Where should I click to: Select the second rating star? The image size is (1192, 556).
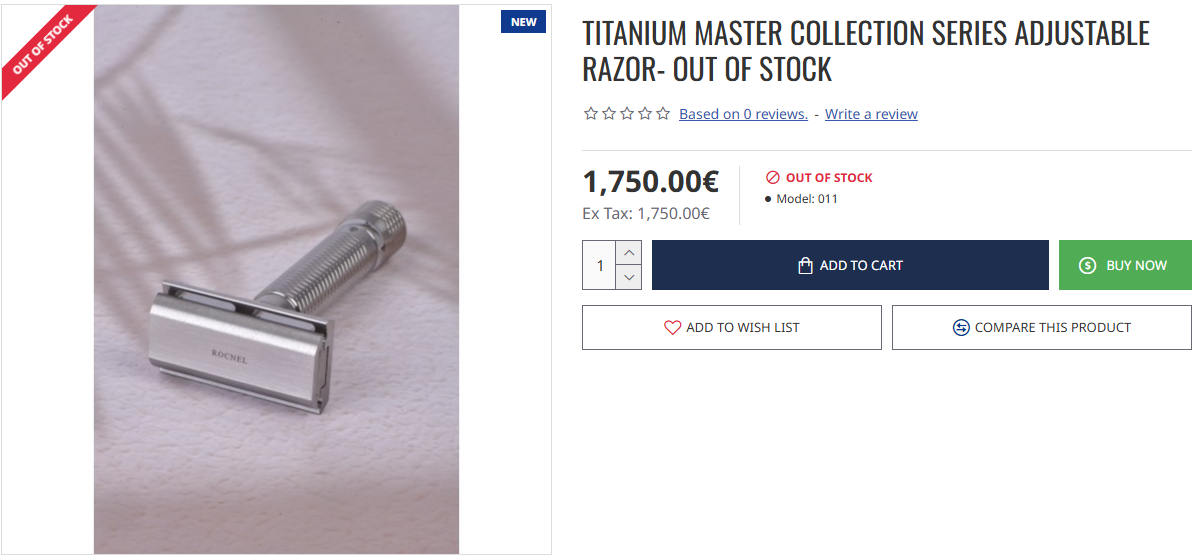[x=609, y=114]
